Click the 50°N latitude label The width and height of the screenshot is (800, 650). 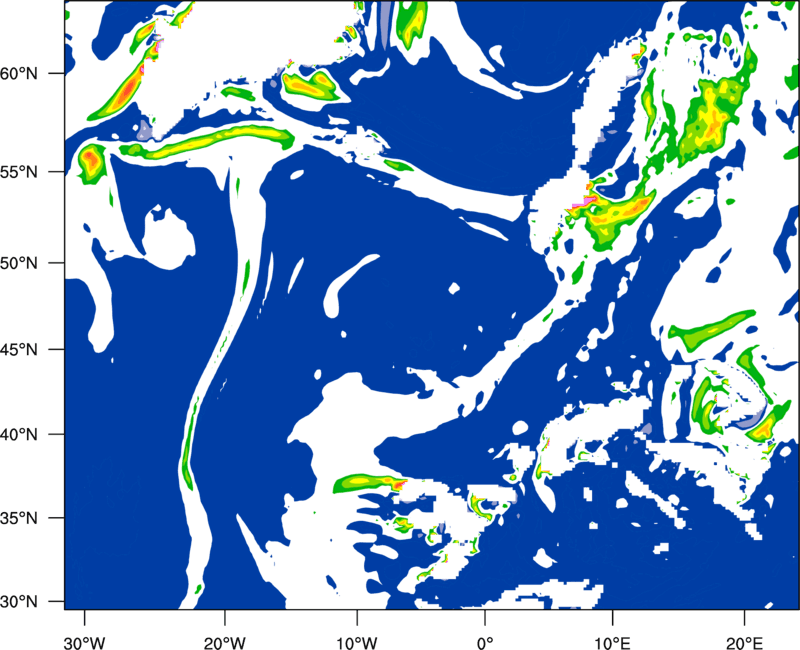coord(20,263)
